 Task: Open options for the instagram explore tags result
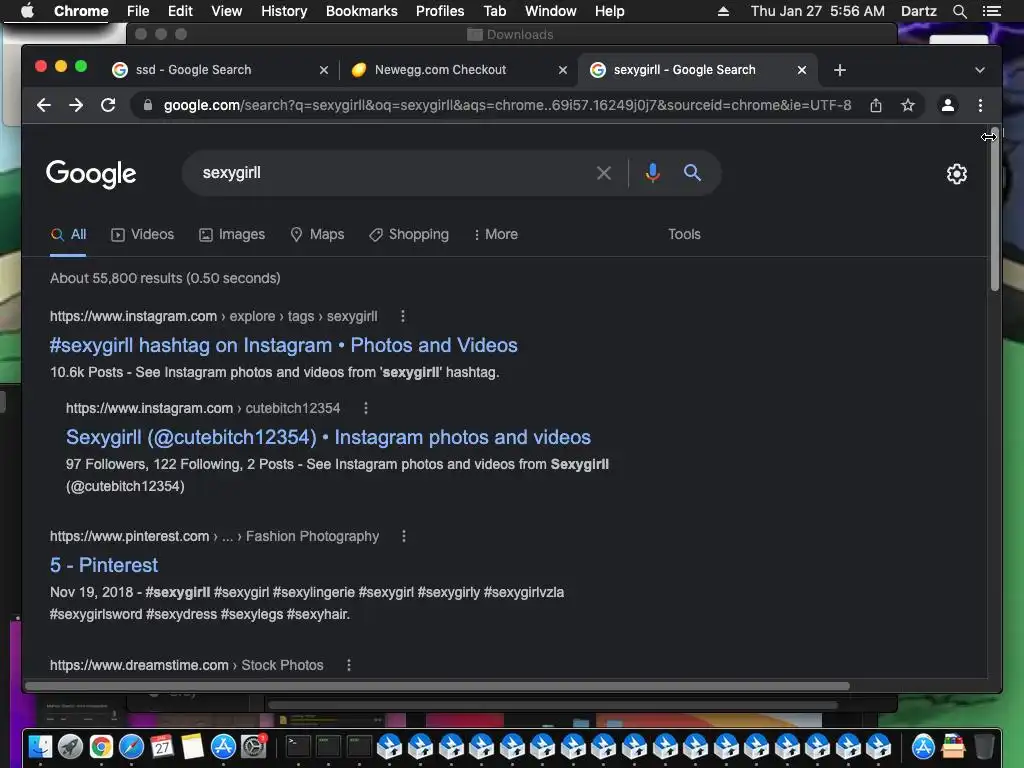[x=403, y=316]
